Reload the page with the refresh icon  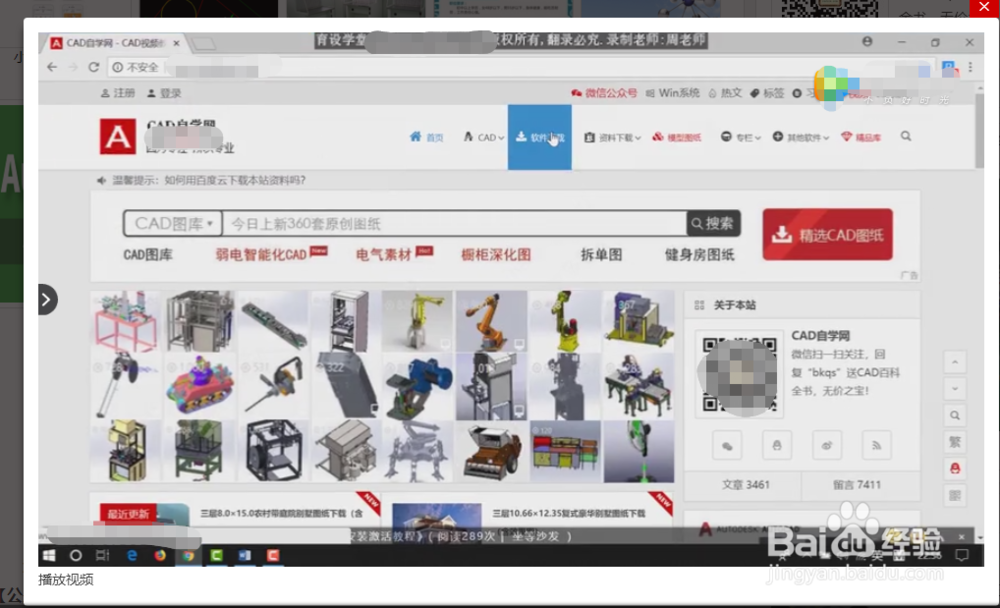coord(94,67)
